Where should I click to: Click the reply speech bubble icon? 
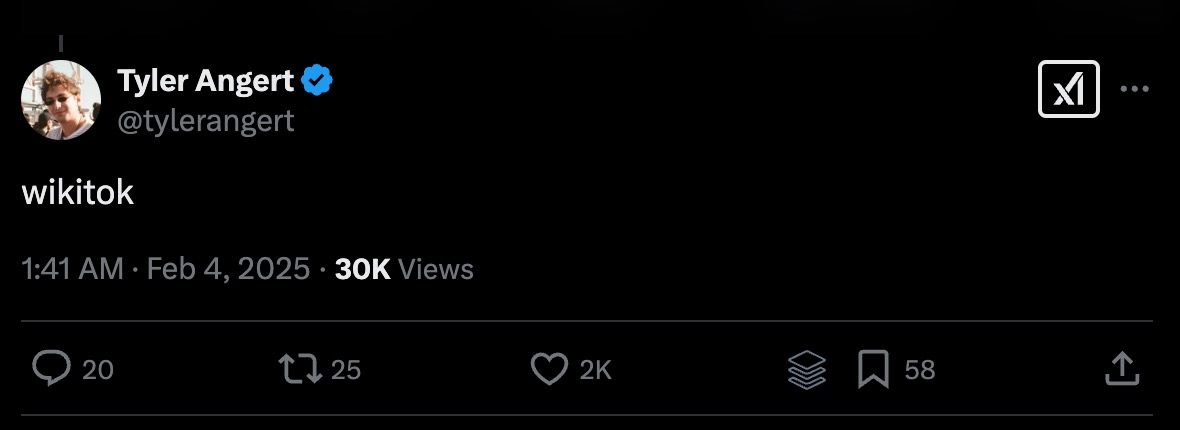click(49, 369)
